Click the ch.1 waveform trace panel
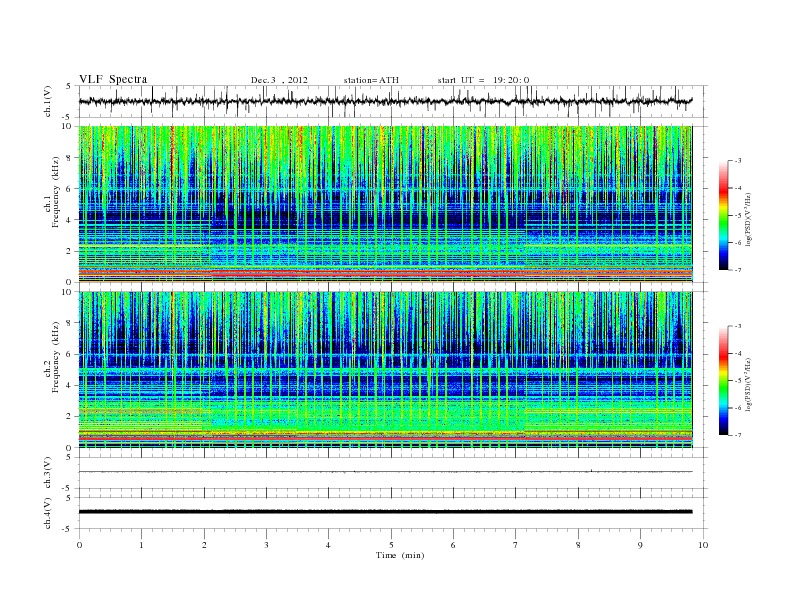The image size is (792, 612). pos(393,101)
